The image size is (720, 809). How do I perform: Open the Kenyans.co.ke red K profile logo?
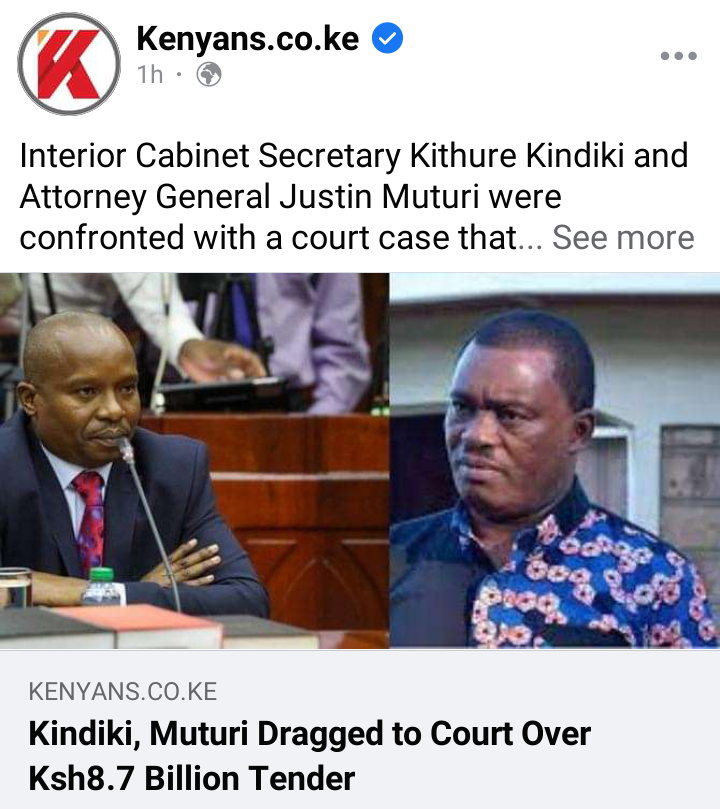[x=69, y=64]
